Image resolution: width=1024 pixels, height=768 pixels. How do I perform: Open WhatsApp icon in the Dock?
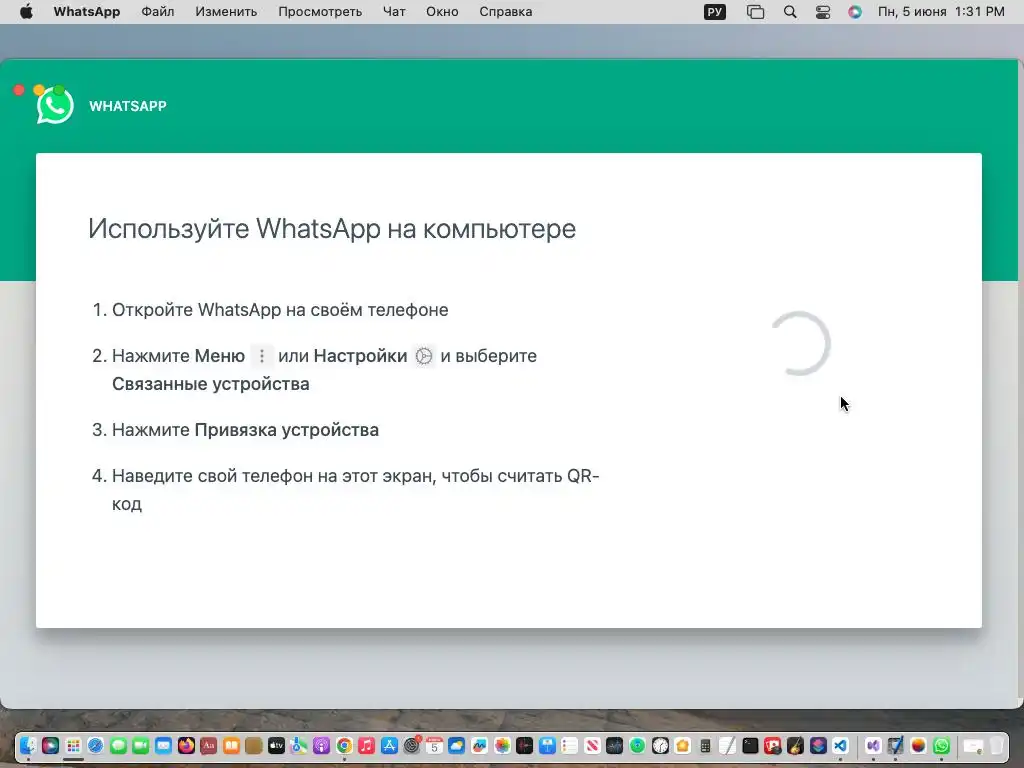941,745
